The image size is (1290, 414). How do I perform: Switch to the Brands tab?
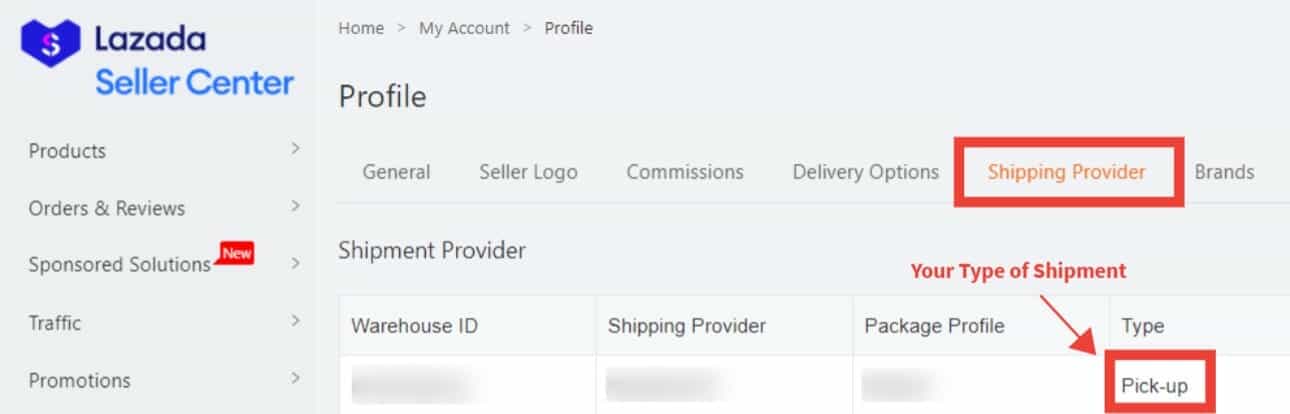[1224, 172]
